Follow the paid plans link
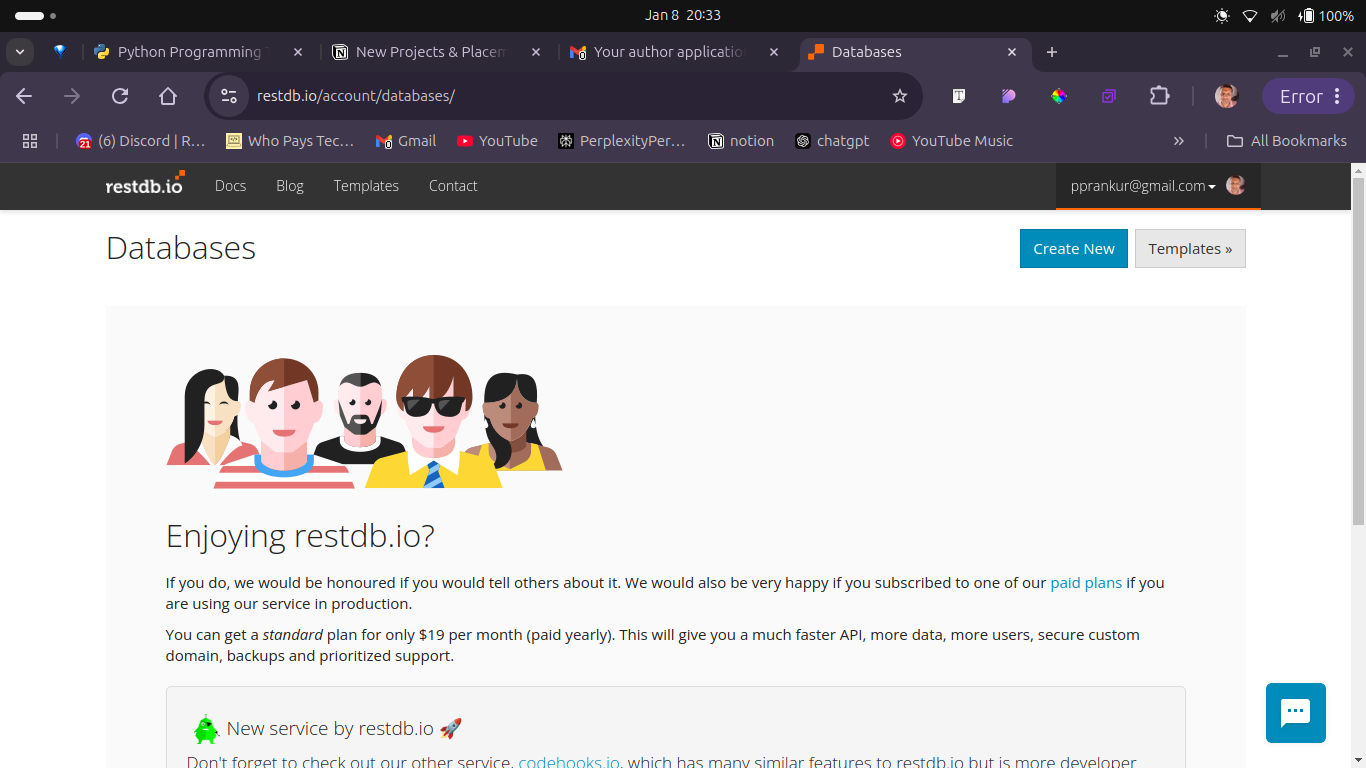The height and width of the screenshot is (768, 1366). 1086,583
